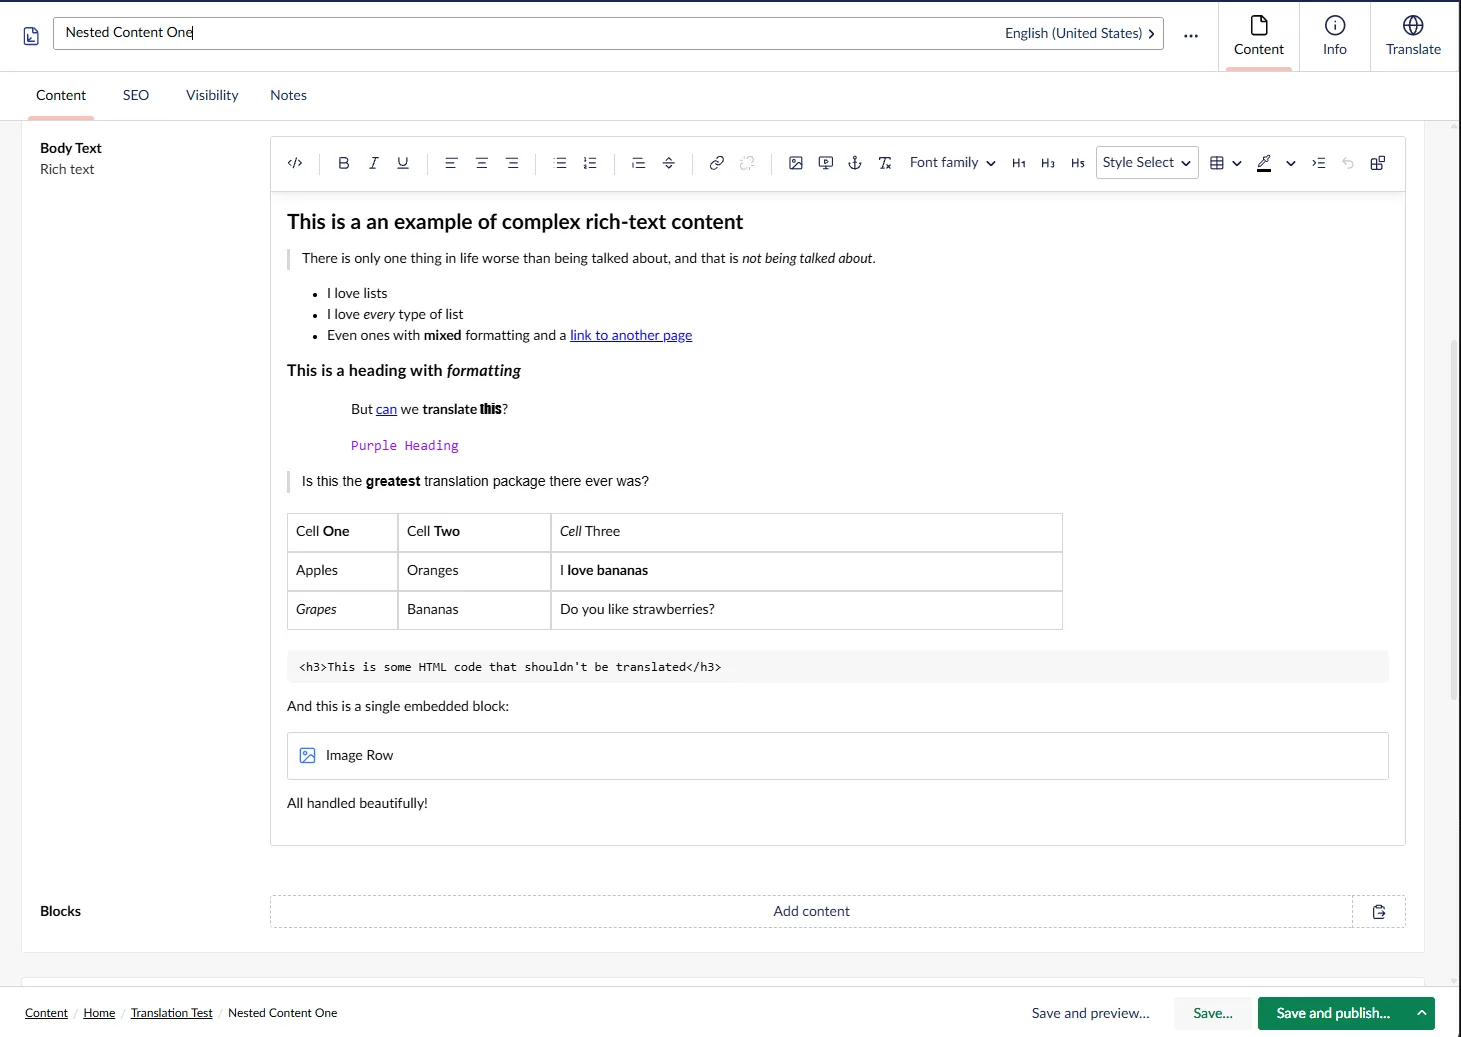Open the media picker image icon

click(x=796, y=163)
